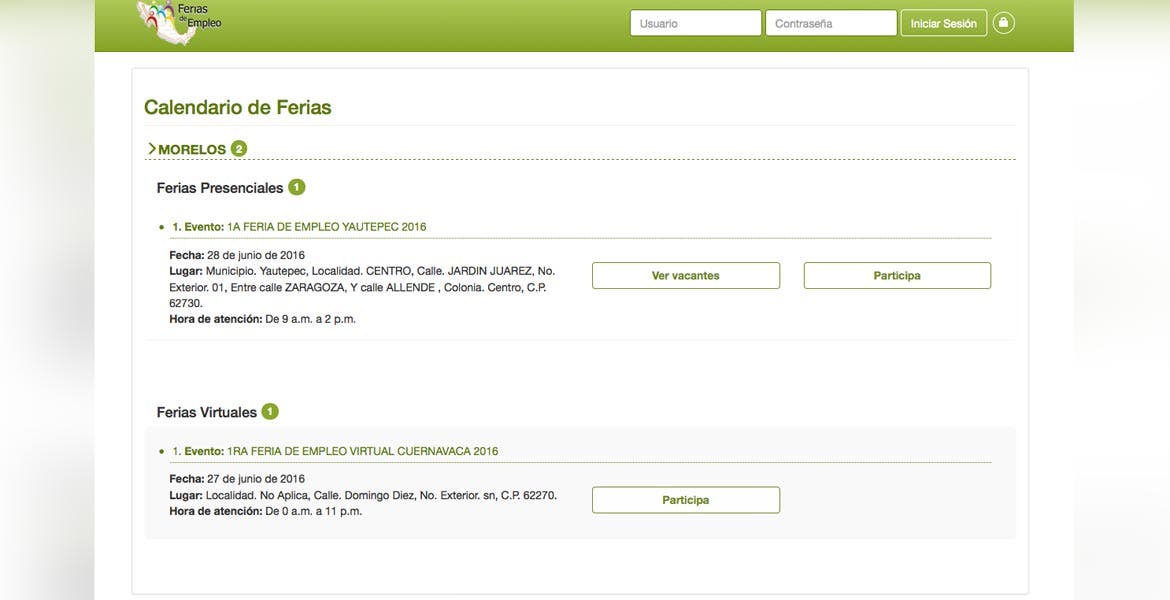1170x600 pixels.
Task: Click the bullet before the Yautepec event
Action: pos(161,227)
